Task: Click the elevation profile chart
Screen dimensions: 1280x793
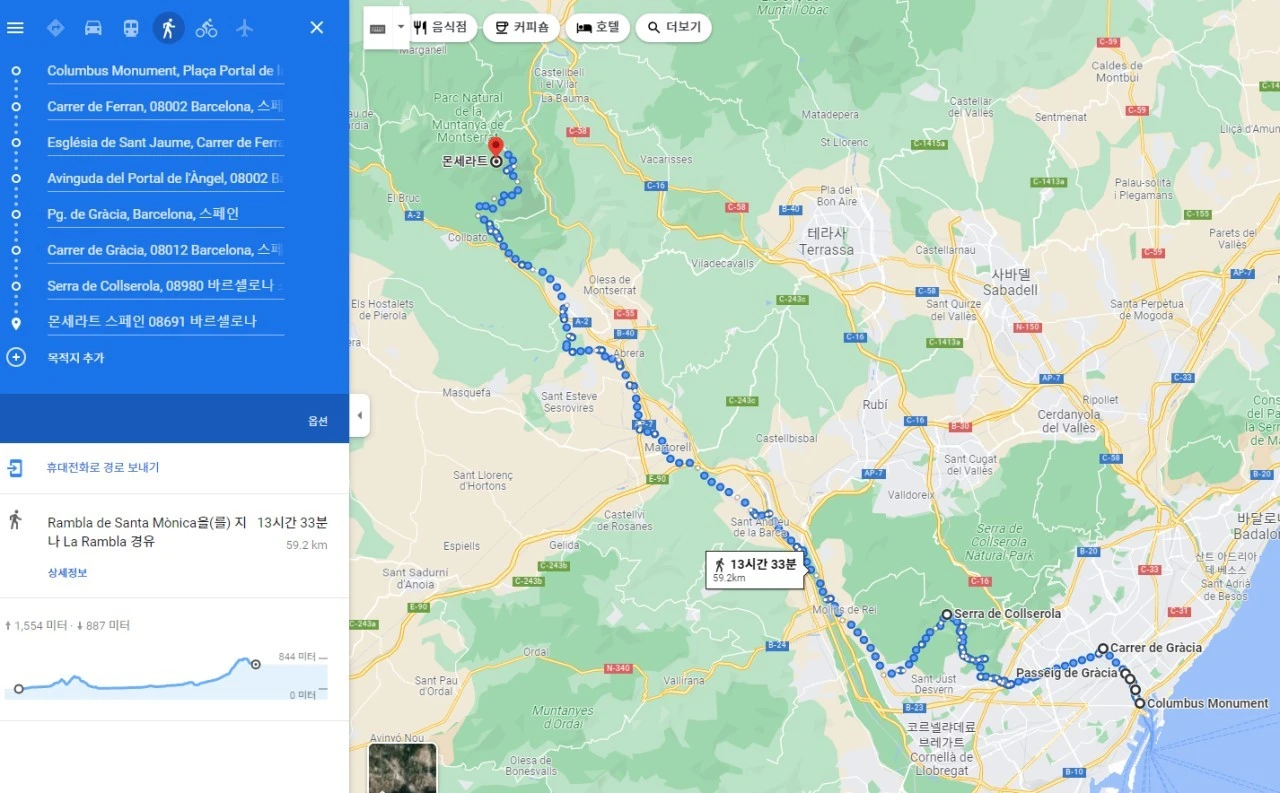Action: coord(166,676)
